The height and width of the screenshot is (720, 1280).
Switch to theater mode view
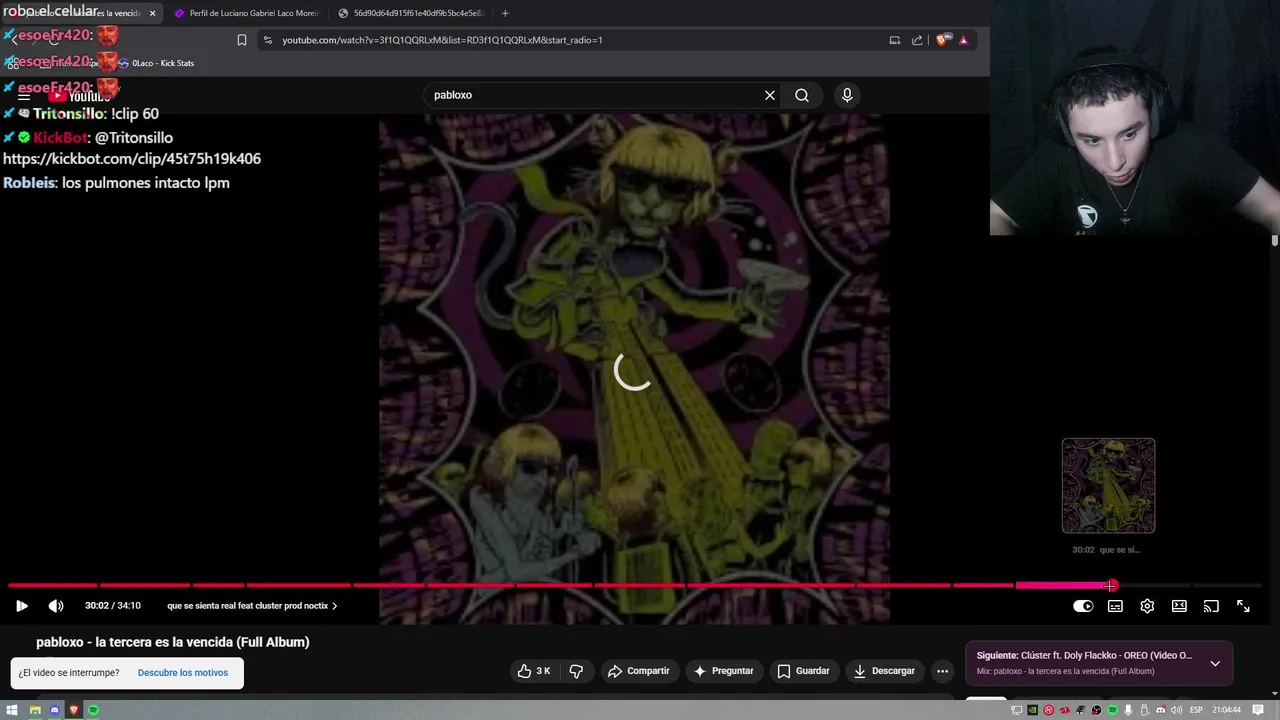[x=1179, y=606]
